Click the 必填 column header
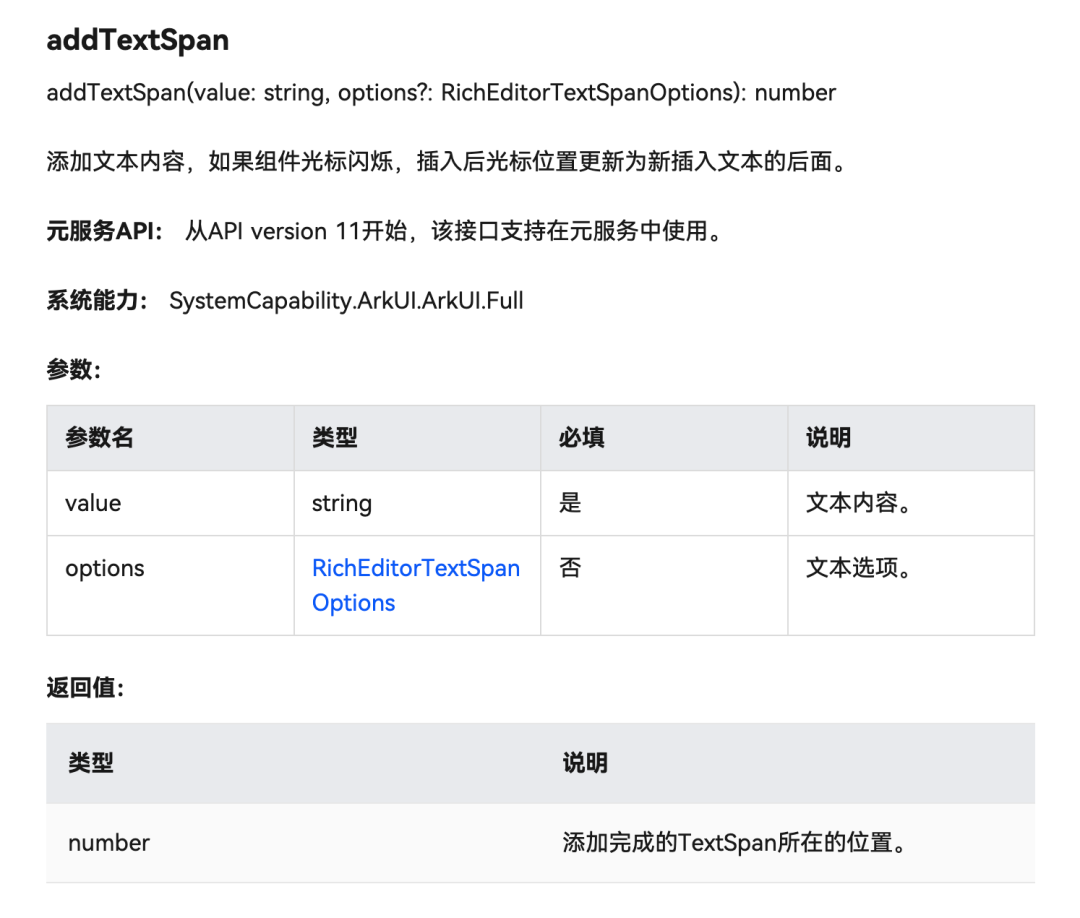This screenshot has height=918, width=1080. click(x=581, y=438)
